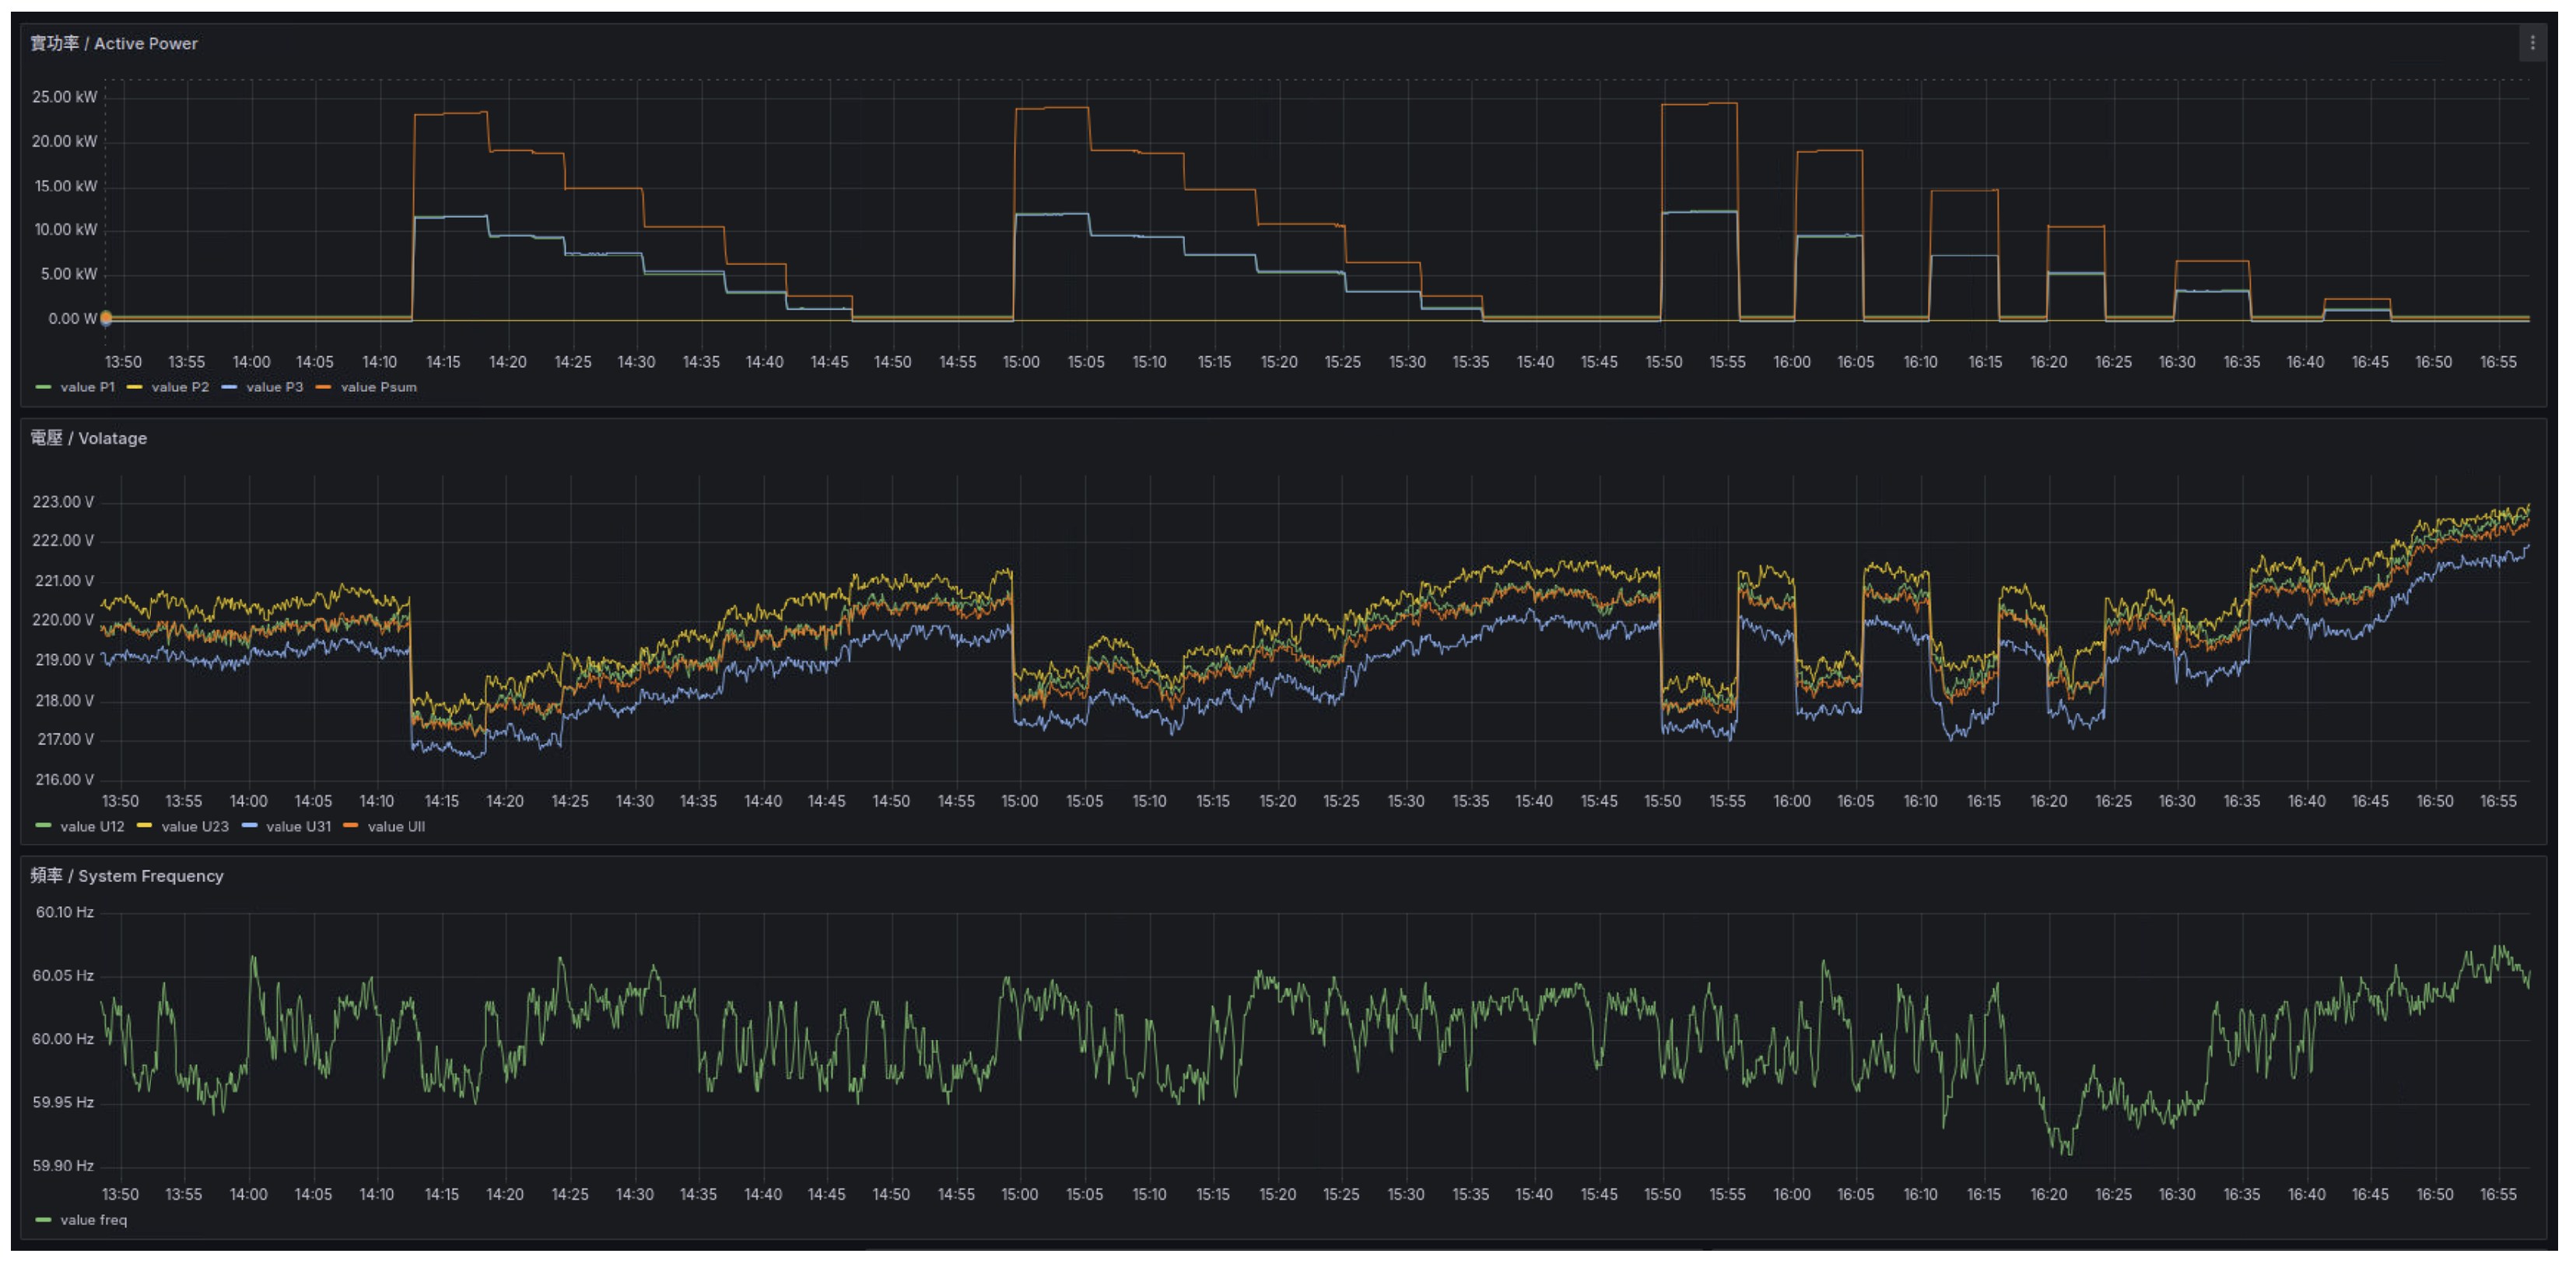The height and width of the screenshot is (1271, 2576).
Task: Open the orange color swatch for value Psum
Action: coord(323,387)
